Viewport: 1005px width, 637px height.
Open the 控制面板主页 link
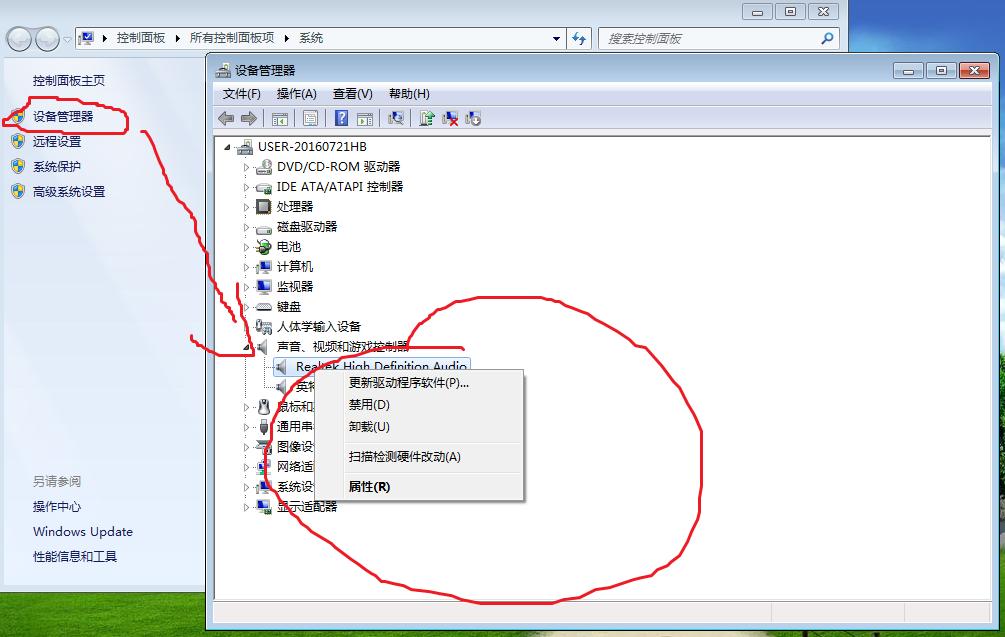(69, 81)
